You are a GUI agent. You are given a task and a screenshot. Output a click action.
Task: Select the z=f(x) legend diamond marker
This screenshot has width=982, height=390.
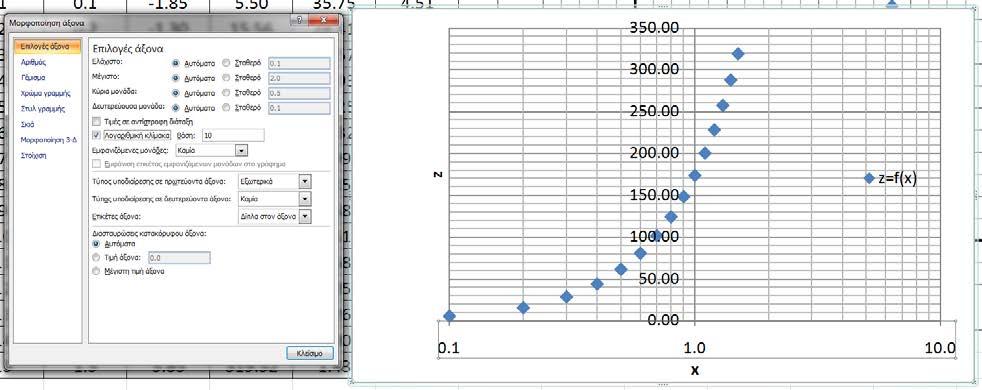click(869, 178)
